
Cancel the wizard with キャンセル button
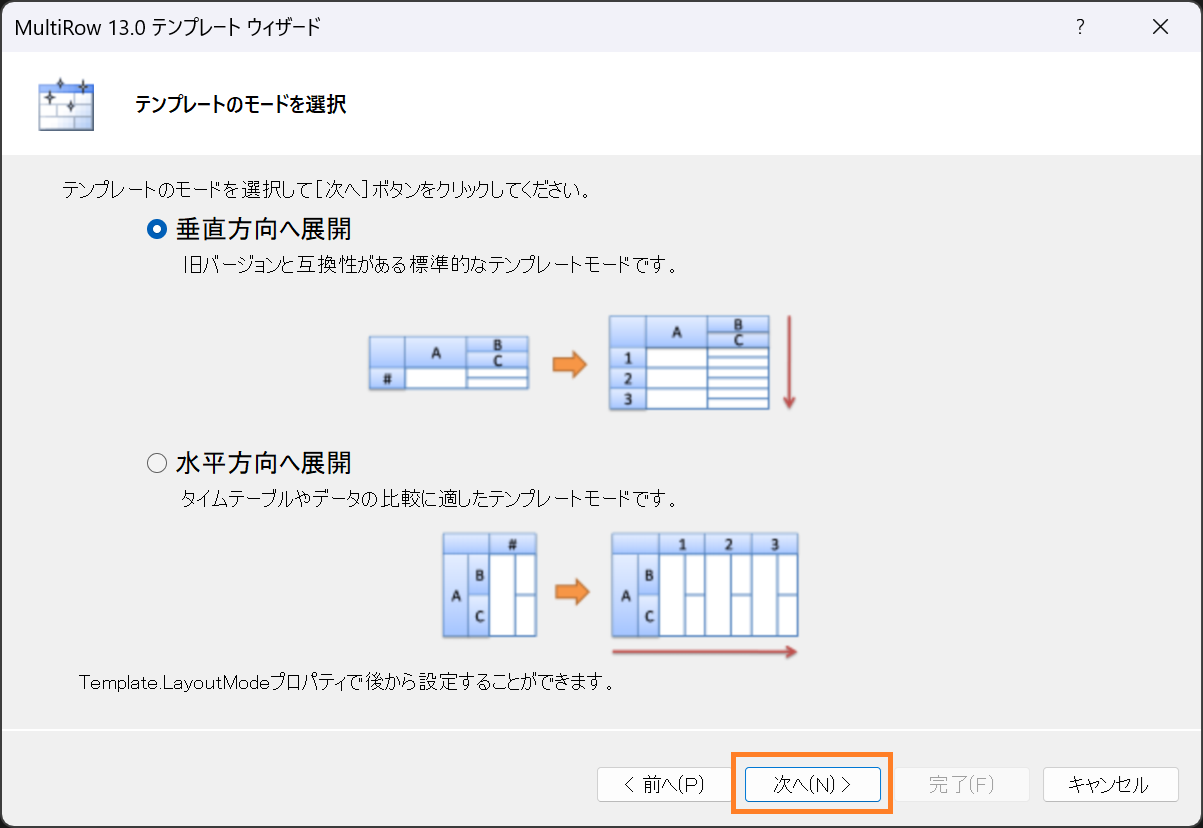pyautogui.click(x=1110, y=784)
